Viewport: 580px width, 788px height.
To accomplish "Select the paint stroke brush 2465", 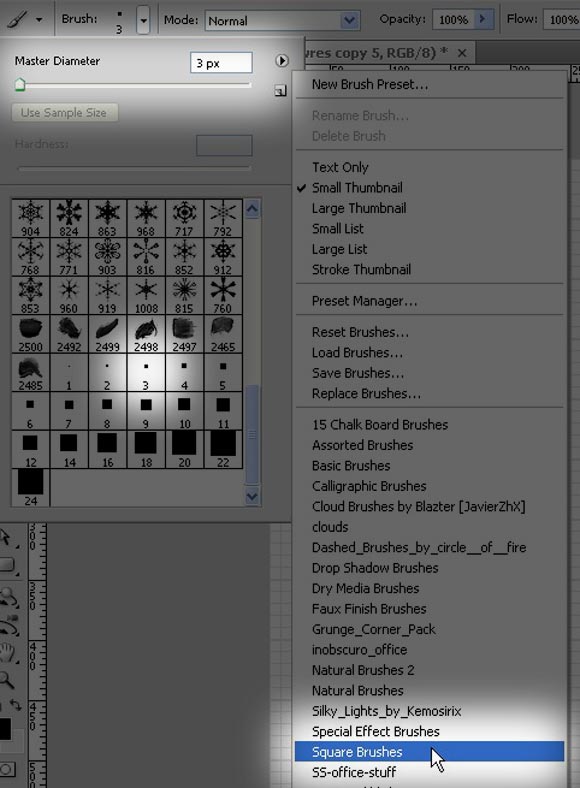I will pyautogui.click(x=223, y=334).
